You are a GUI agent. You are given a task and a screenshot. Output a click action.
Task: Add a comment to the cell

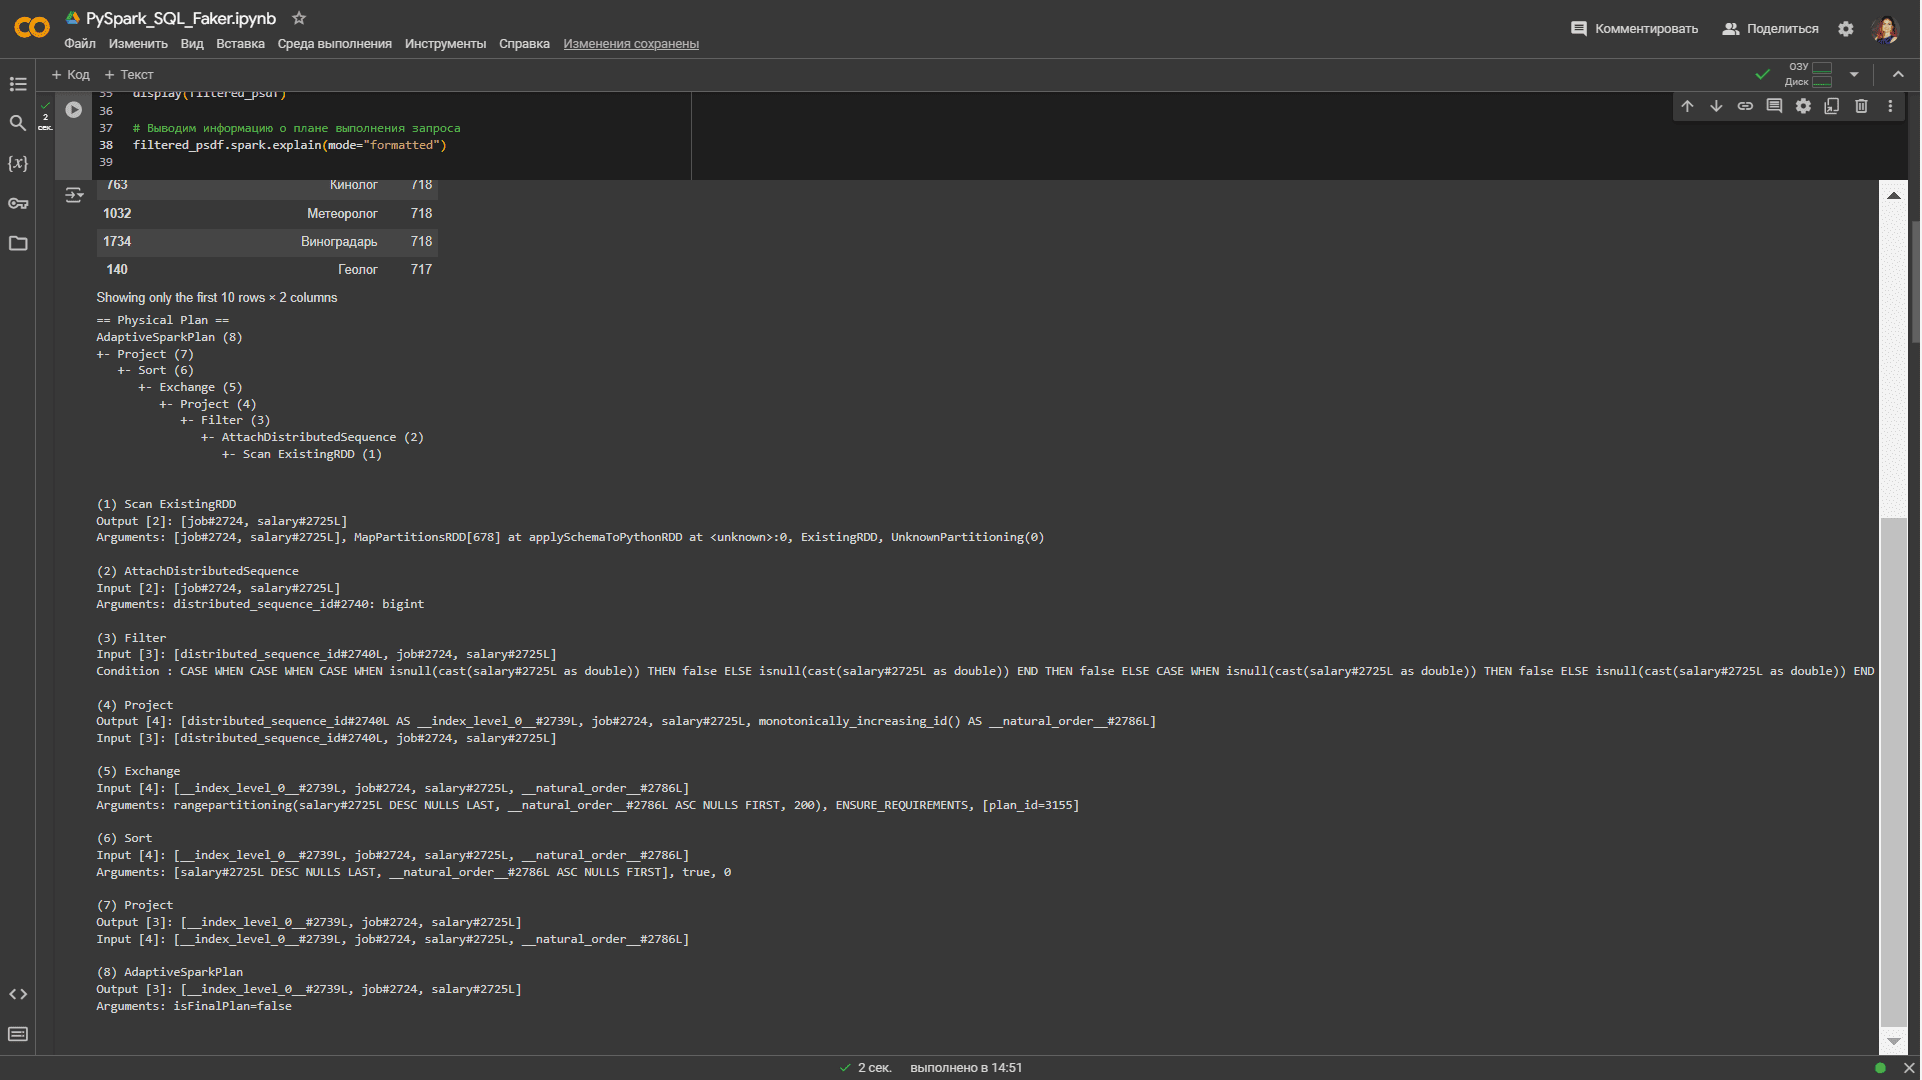1775,106
